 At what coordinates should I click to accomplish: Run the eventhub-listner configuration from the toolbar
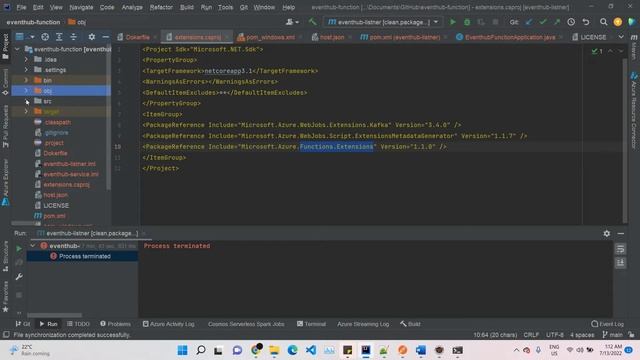[x=452, y=22]
